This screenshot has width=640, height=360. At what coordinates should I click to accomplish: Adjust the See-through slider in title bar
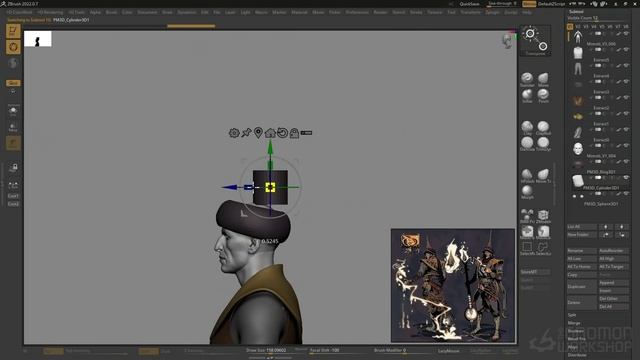coord(503,4)
